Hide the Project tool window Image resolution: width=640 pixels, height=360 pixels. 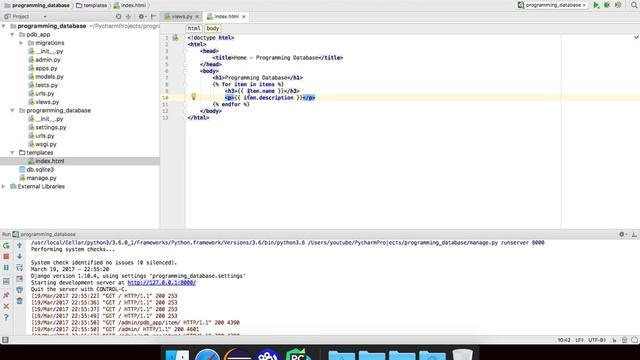point(153,17)
